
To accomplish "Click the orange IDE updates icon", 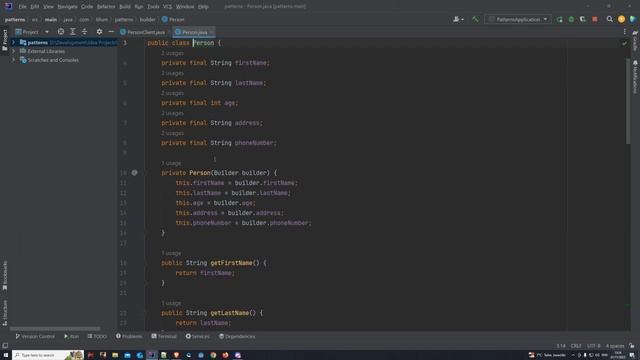I will coord(621,19).
